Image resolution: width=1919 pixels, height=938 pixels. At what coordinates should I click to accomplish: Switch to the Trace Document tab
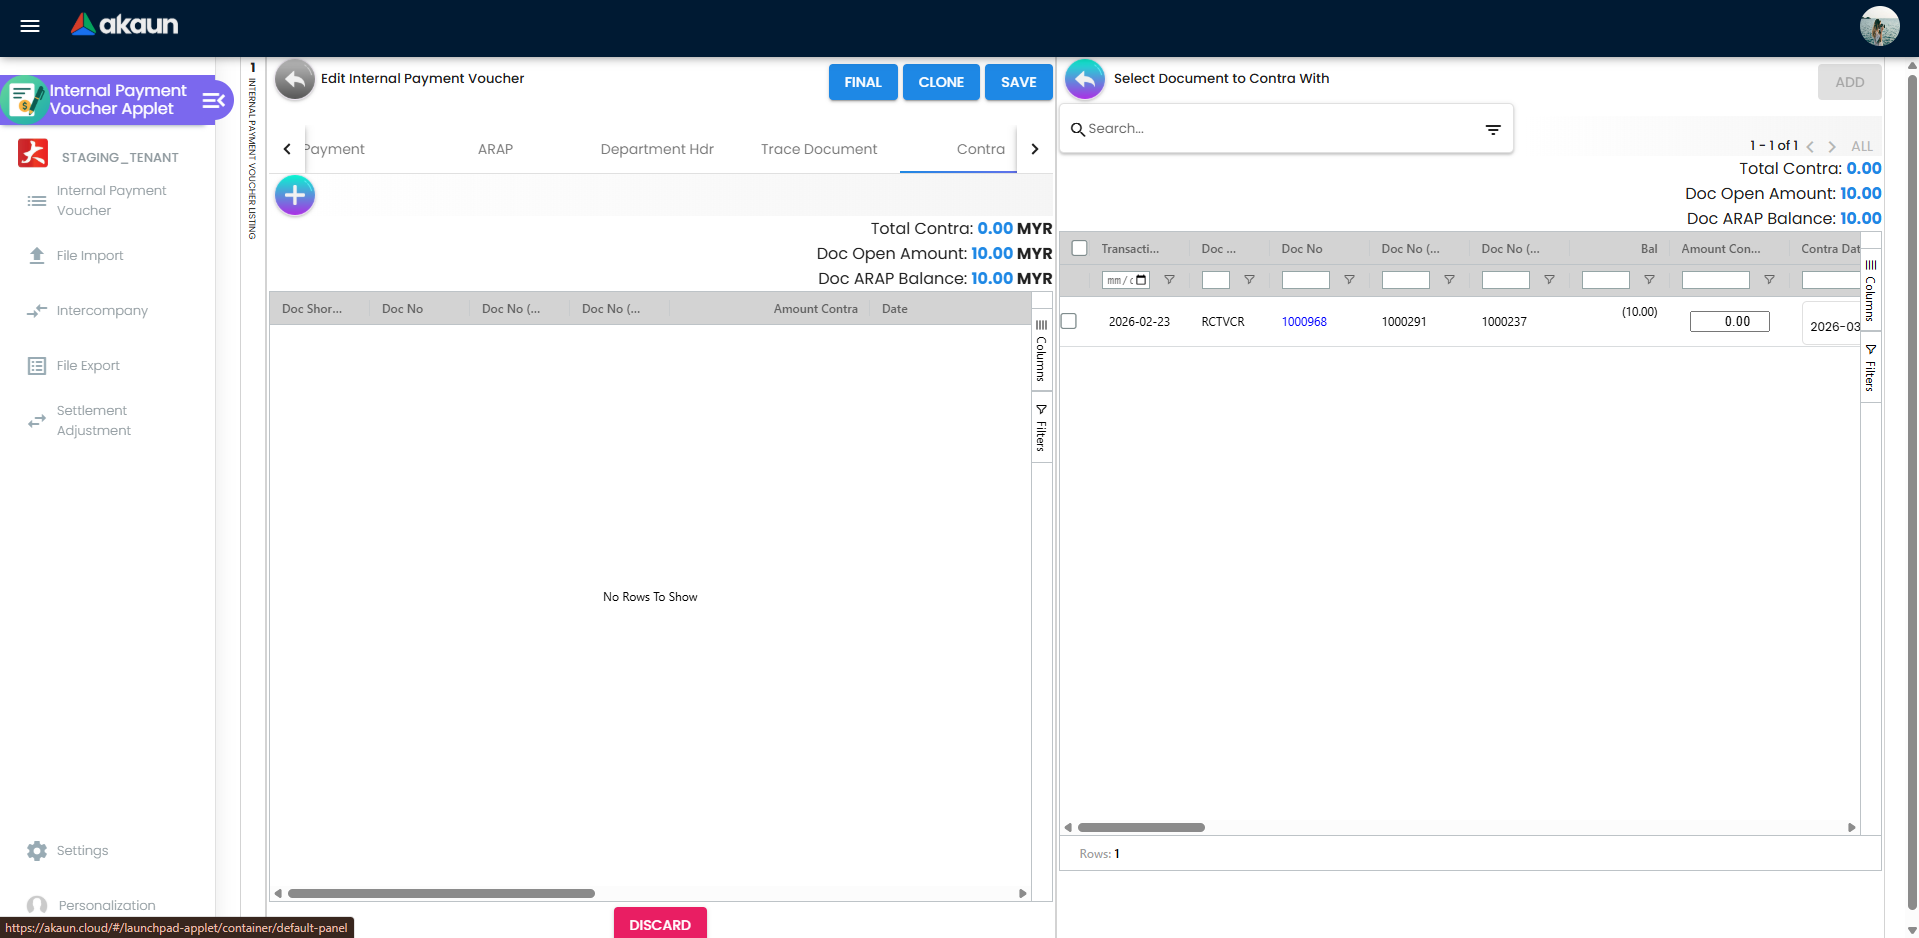tap(818, 148)
